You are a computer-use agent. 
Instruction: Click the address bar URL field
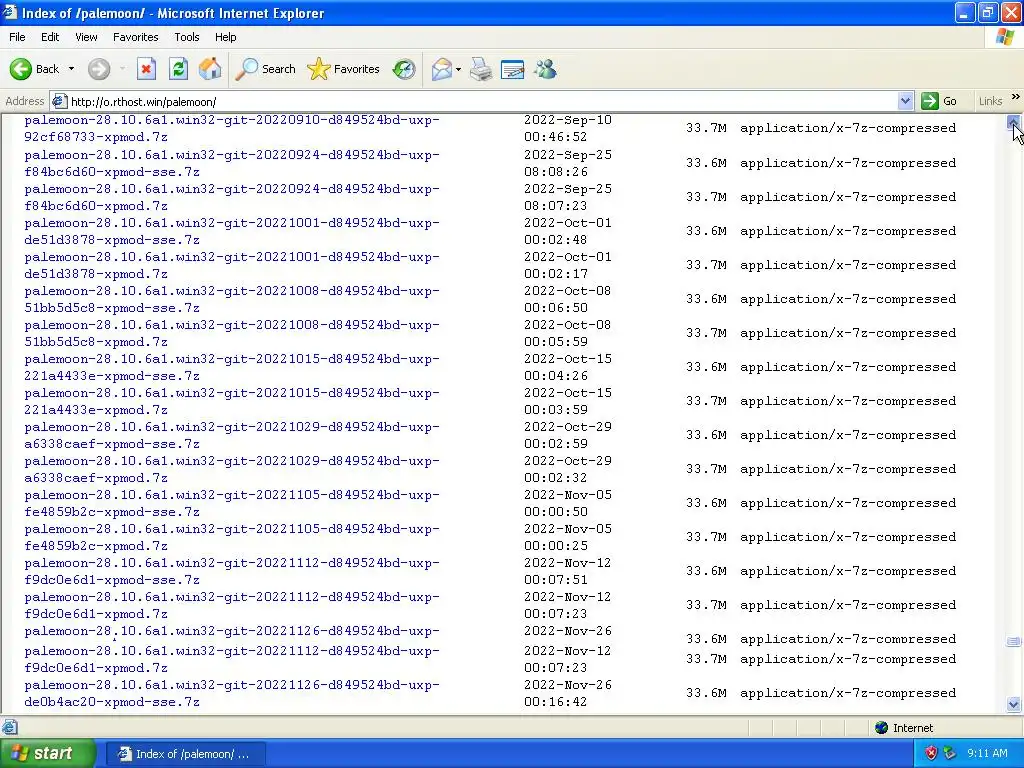point(482,101)
